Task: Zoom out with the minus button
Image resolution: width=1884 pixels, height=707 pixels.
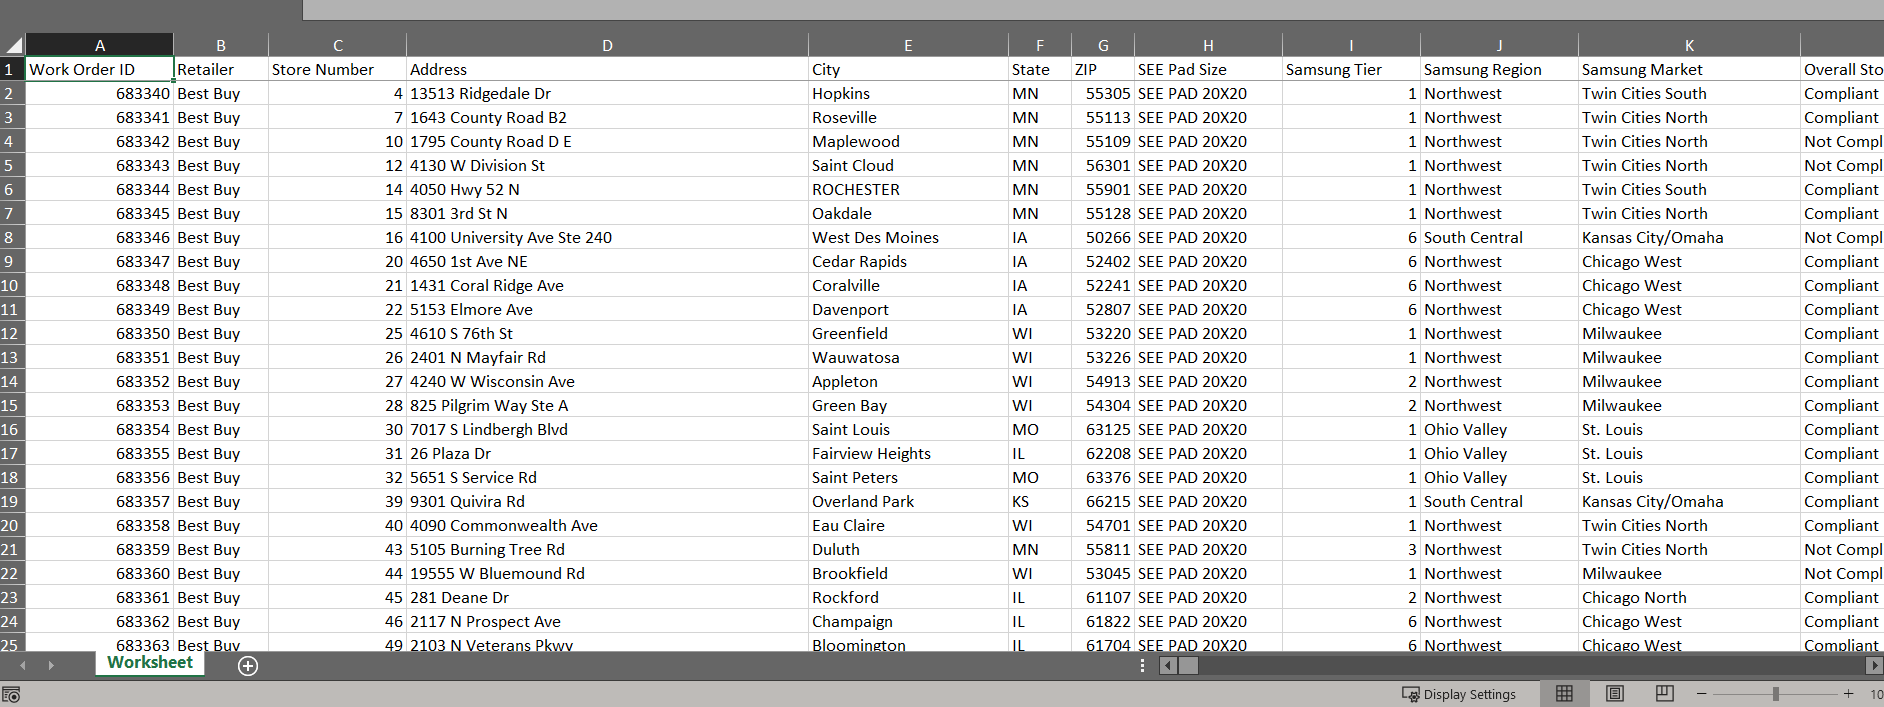Action: click(x=1702, y=694)
